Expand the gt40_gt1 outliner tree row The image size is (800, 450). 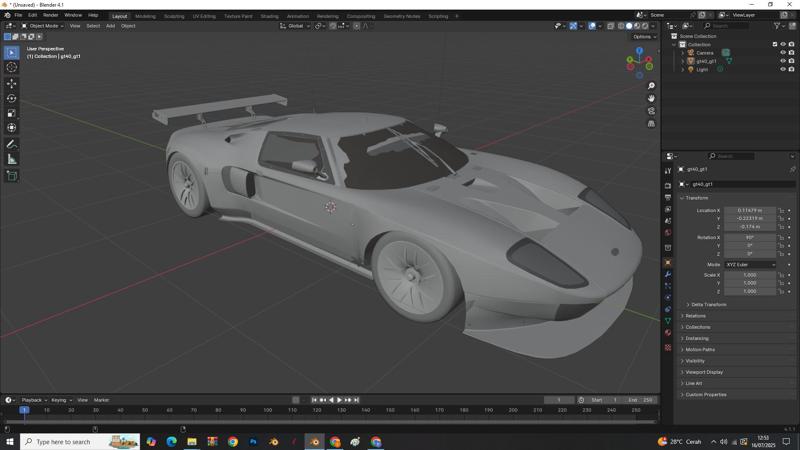pyautogui.click(x=683, y=61)
